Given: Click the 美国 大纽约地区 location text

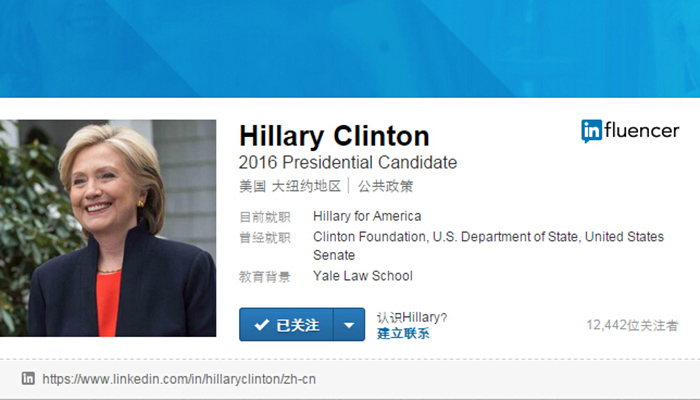Looking at the screenshot, I should click(x=290, y=186).
